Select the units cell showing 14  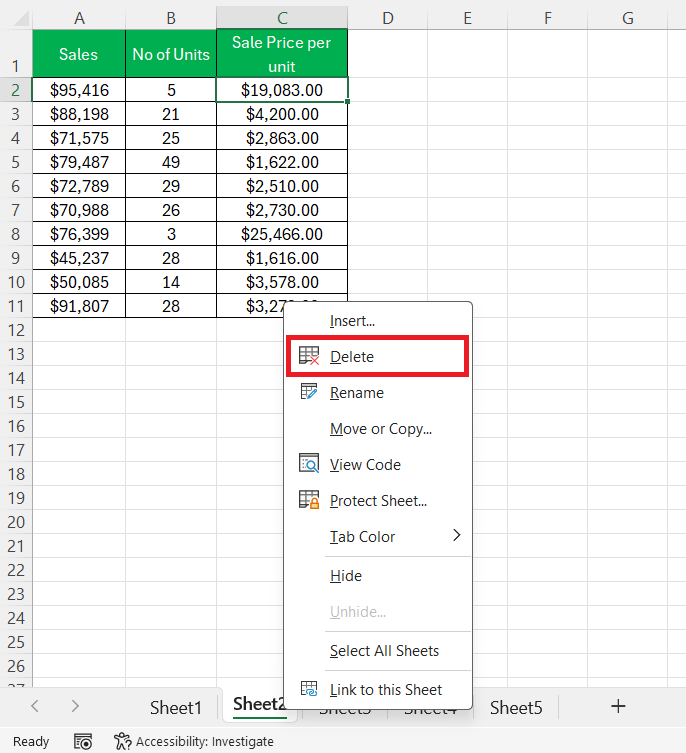coord(171,282)
